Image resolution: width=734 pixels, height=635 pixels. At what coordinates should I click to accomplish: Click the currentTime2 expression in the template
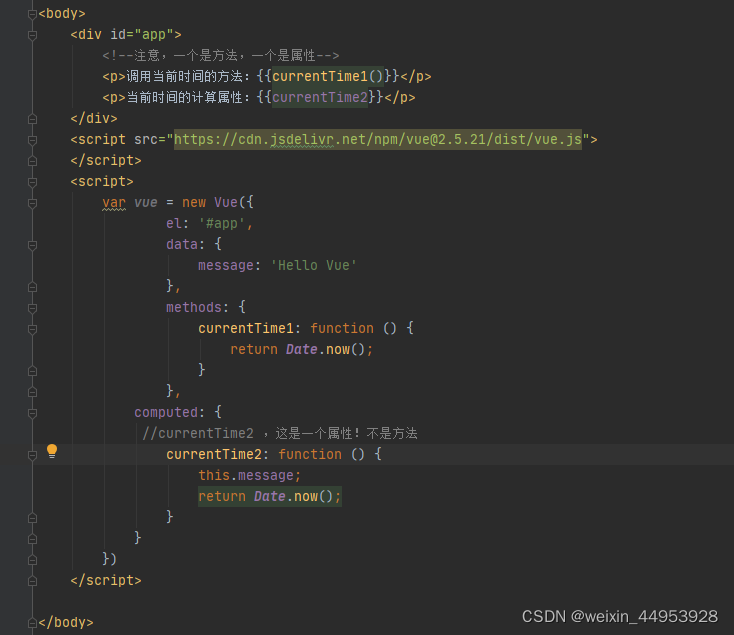320,97
